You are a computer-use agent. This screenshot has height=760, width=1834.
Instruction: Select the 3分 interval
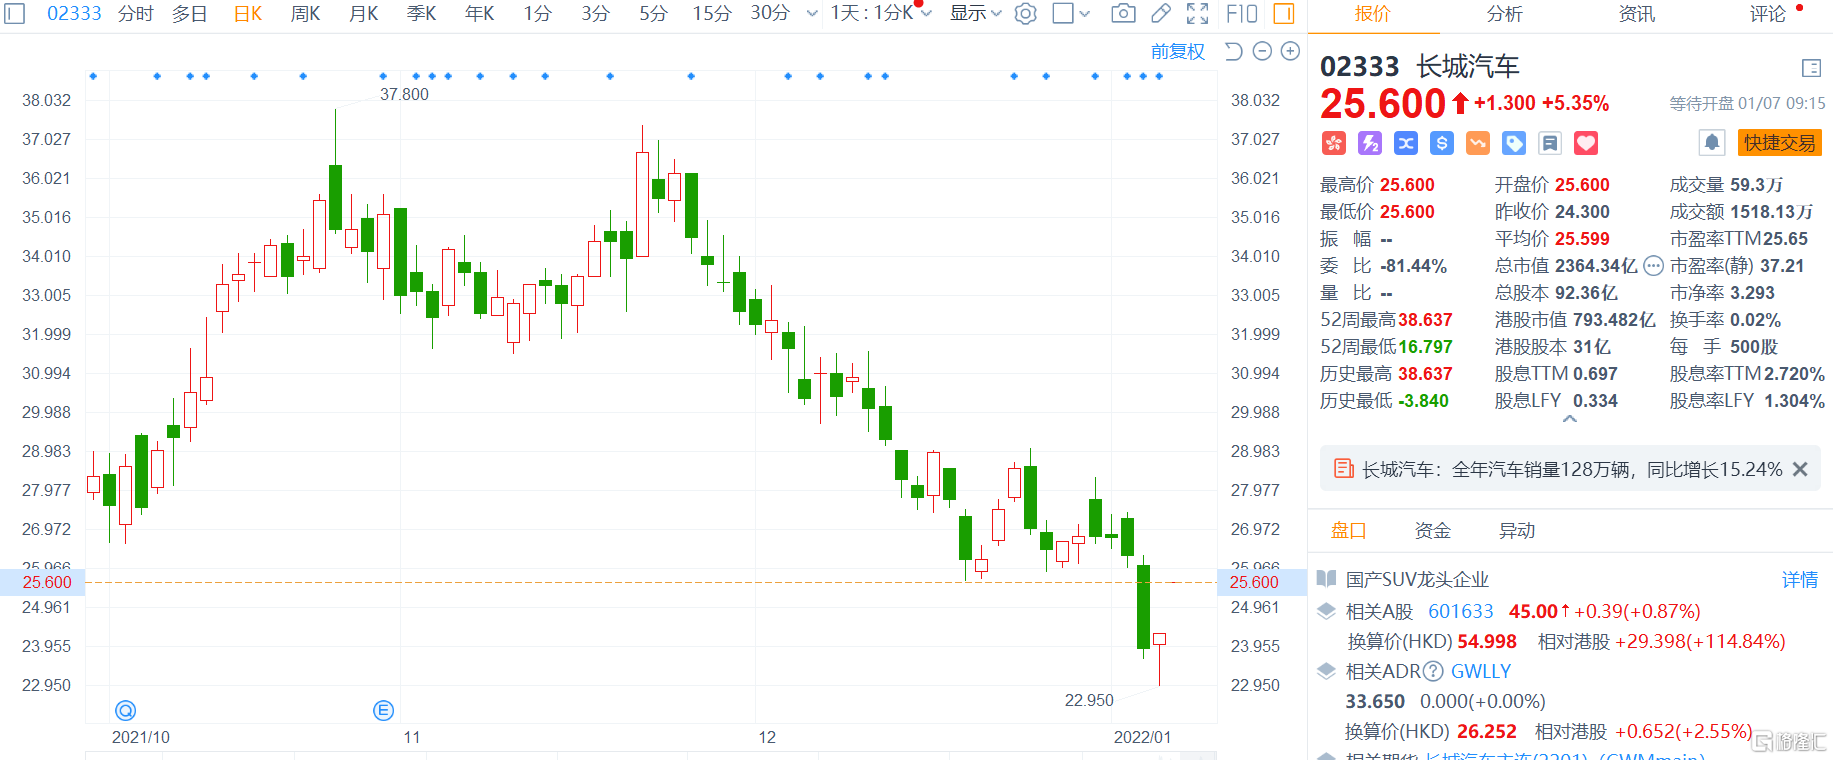click(595, 13)
